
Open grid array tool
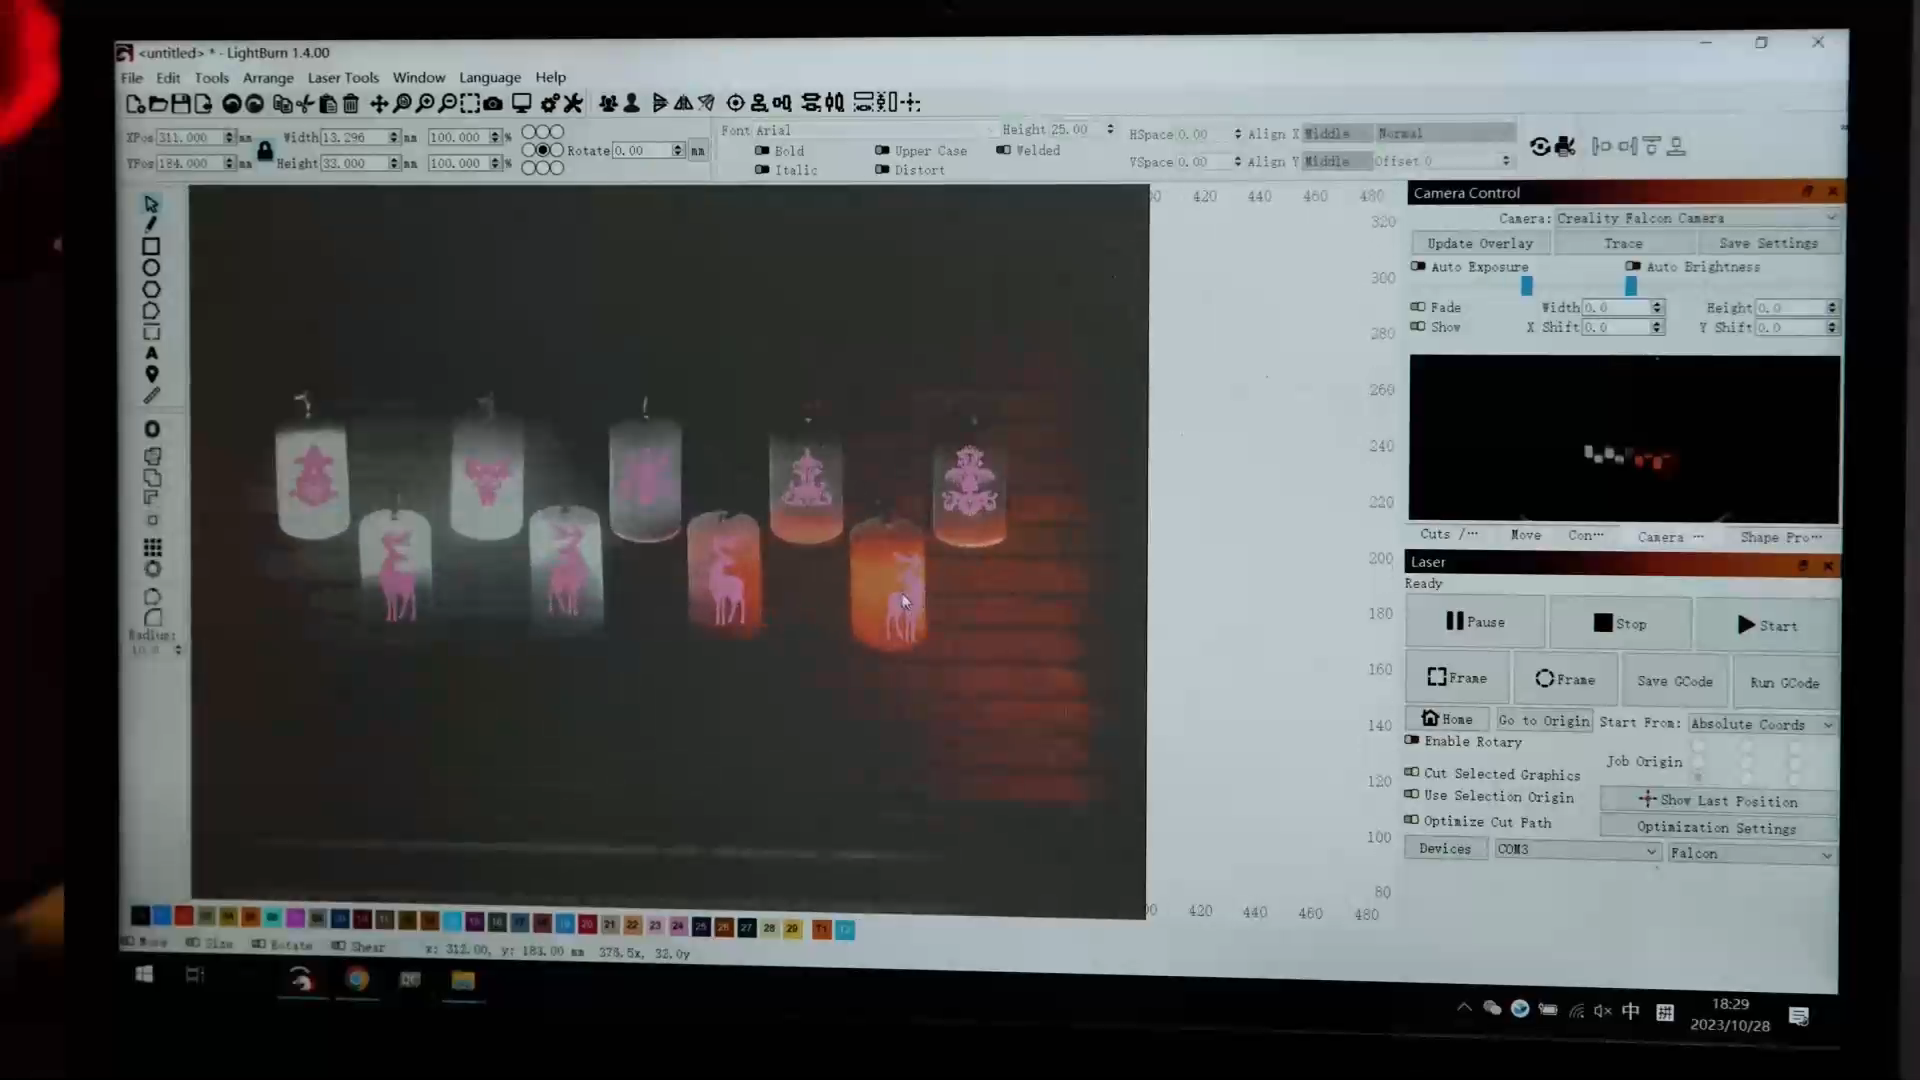coord(152,547)
